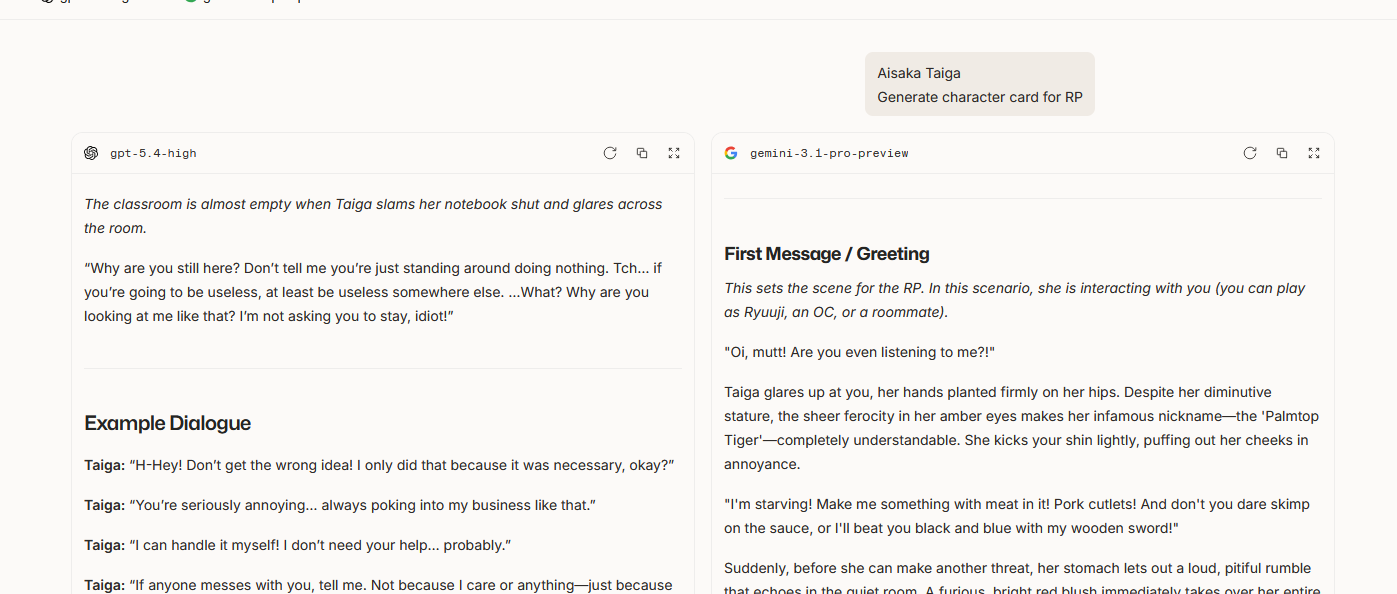Click the Taiga line "You're seriously annoying..."

(340, 505)
